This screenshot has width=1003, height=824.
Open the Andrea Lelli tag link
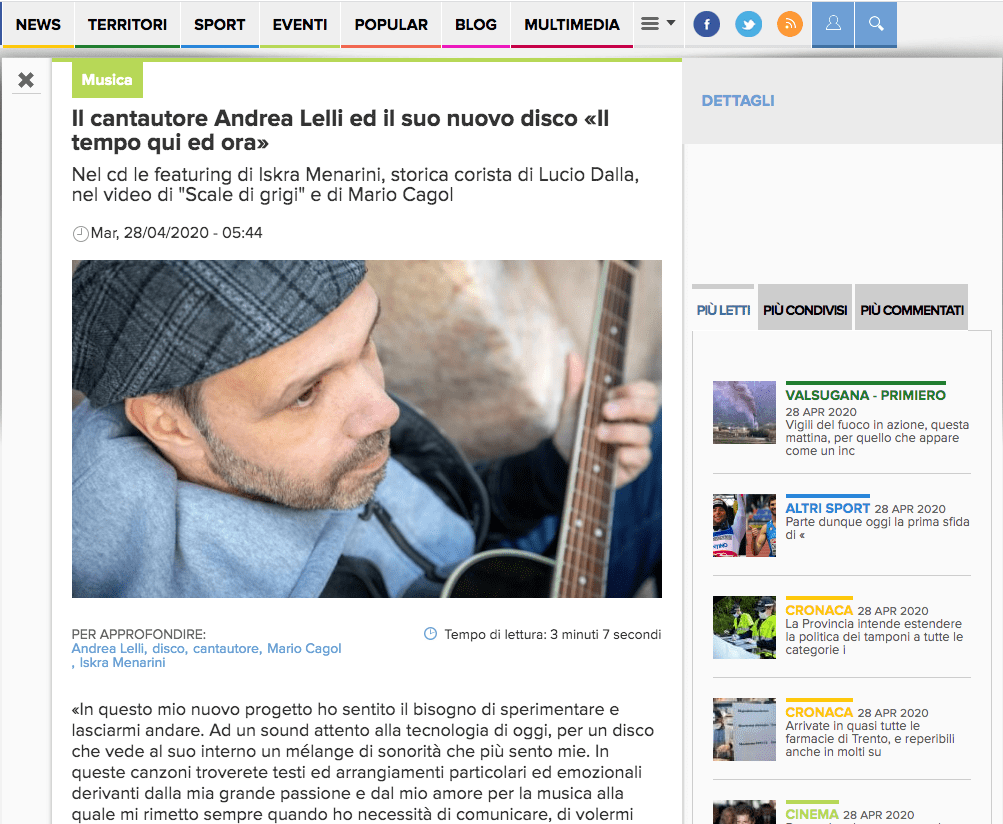108,649
